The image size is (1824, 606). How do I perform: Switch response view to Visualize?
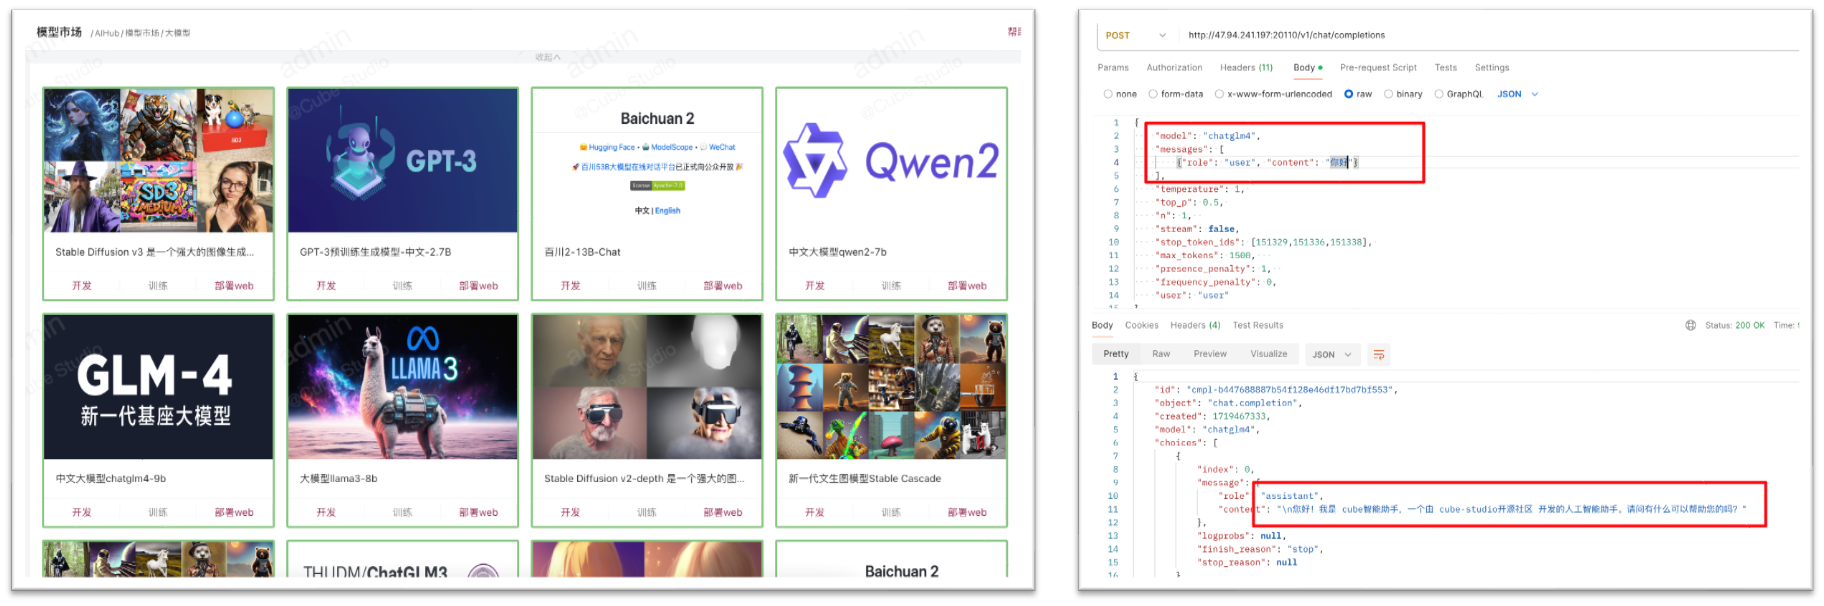[x=1269, y=354]
